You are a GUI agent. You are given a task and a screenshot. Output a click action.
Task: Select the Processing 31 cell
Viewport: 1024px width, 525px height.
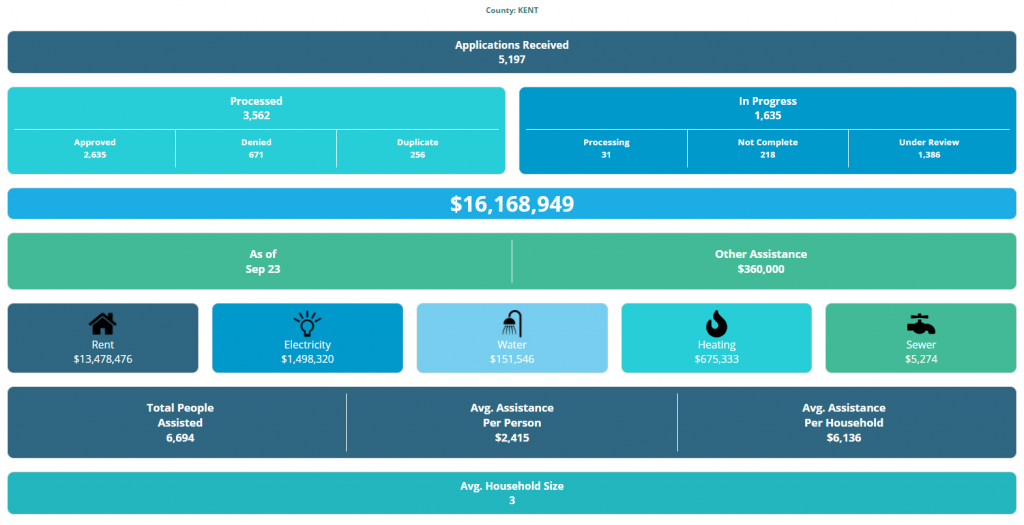coord(606,149)
